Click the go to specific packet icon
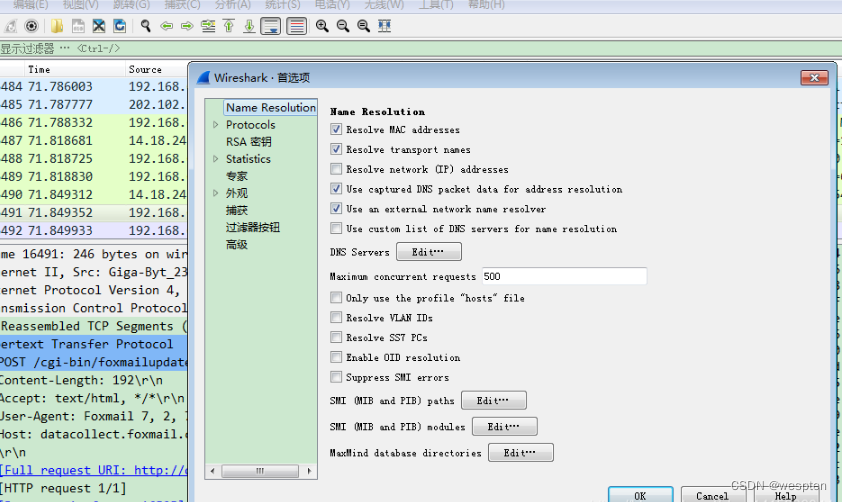 pos(208,26)
